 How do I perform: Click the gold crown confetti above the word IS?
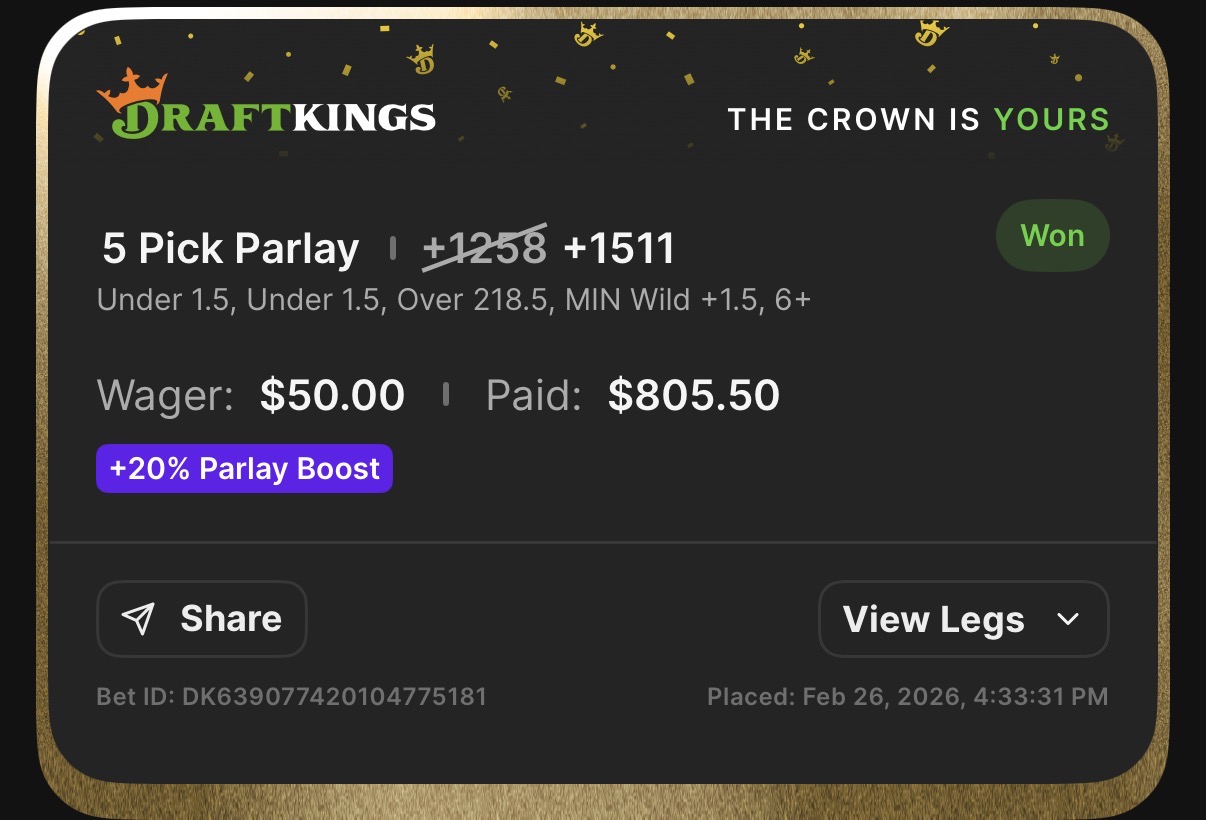[x=930, y=32]
